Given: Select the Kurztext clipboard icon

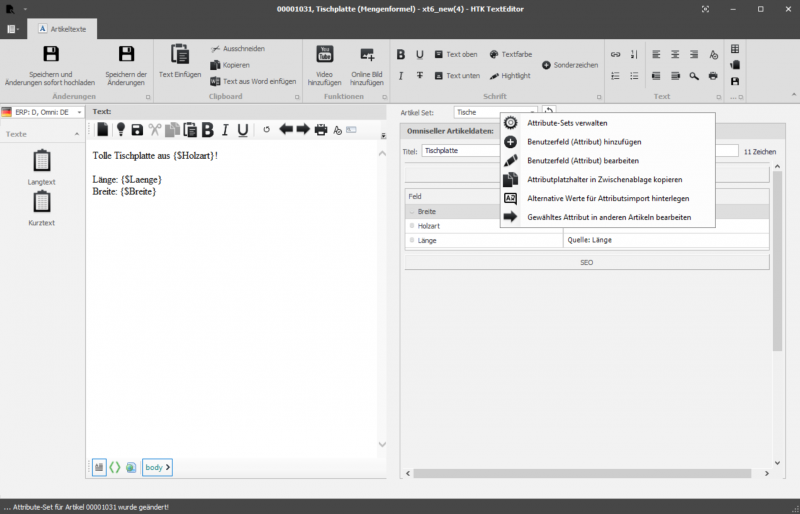Looking at the screenshot, I should (42, 202).
